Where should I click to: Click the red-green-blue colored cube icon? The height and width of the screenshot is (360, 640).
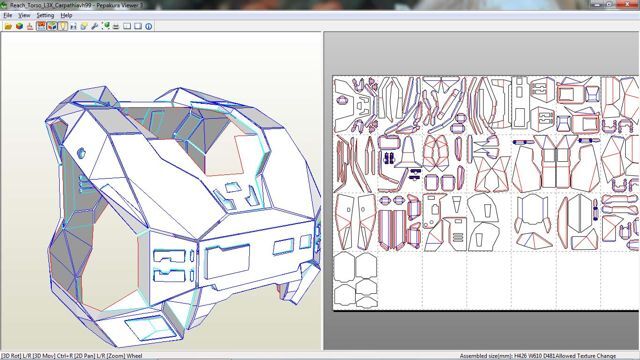(19, 26)
